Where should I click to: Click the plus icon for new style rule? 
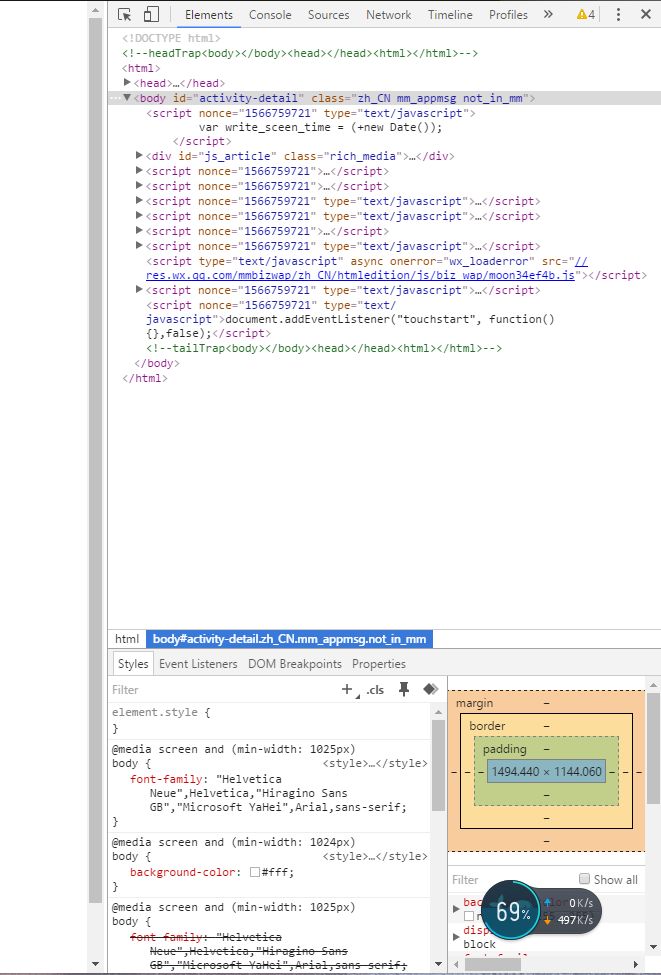[347, 690]
